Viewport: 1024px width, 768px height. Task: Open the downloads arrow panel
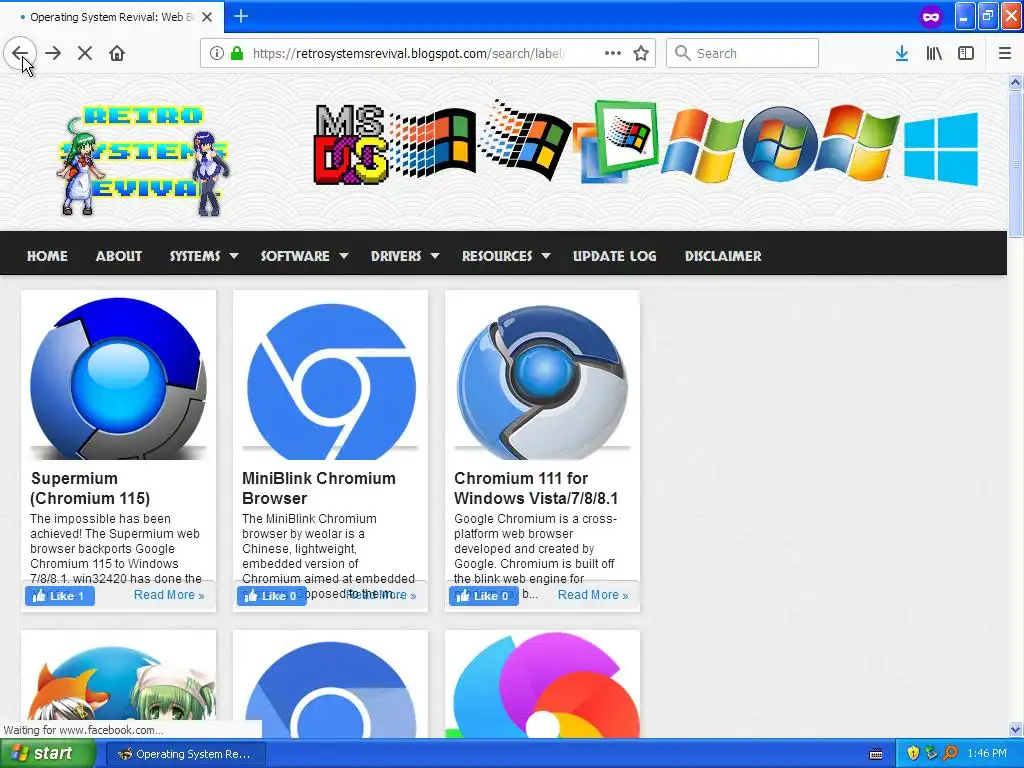tap(902, 53)
